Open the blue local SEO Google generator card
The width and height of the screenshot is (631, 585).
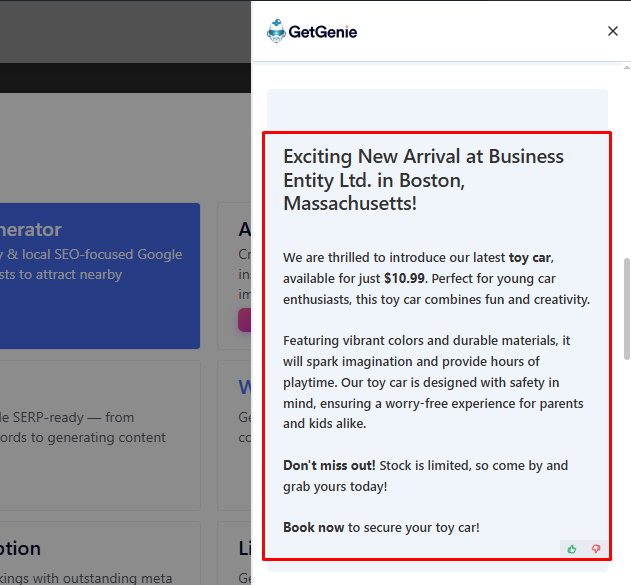point(100,275)
